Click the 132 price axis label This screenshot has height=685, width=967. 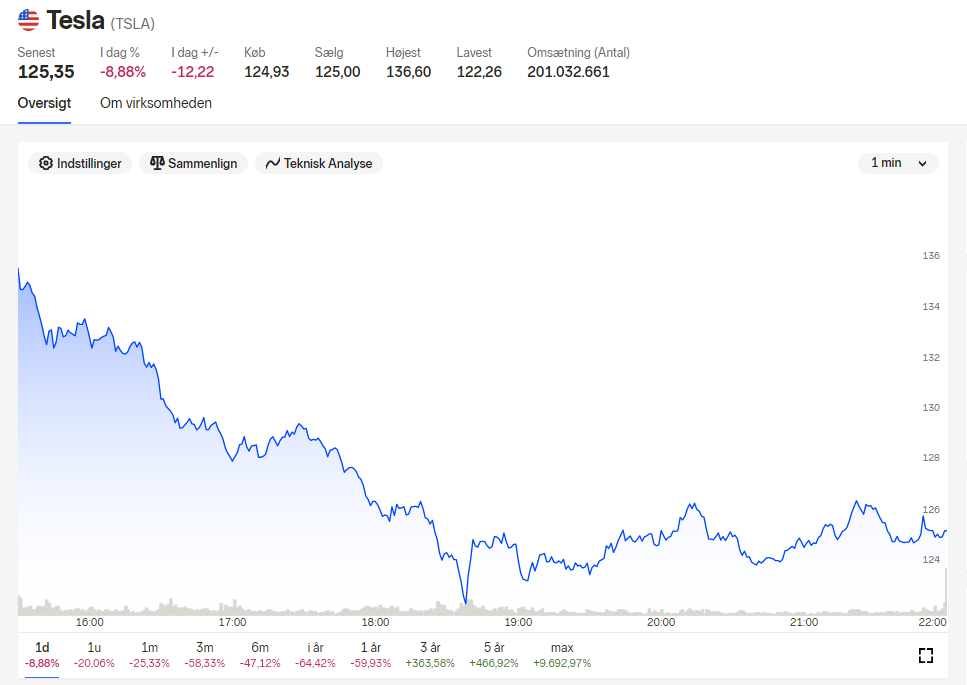(931, 358)
